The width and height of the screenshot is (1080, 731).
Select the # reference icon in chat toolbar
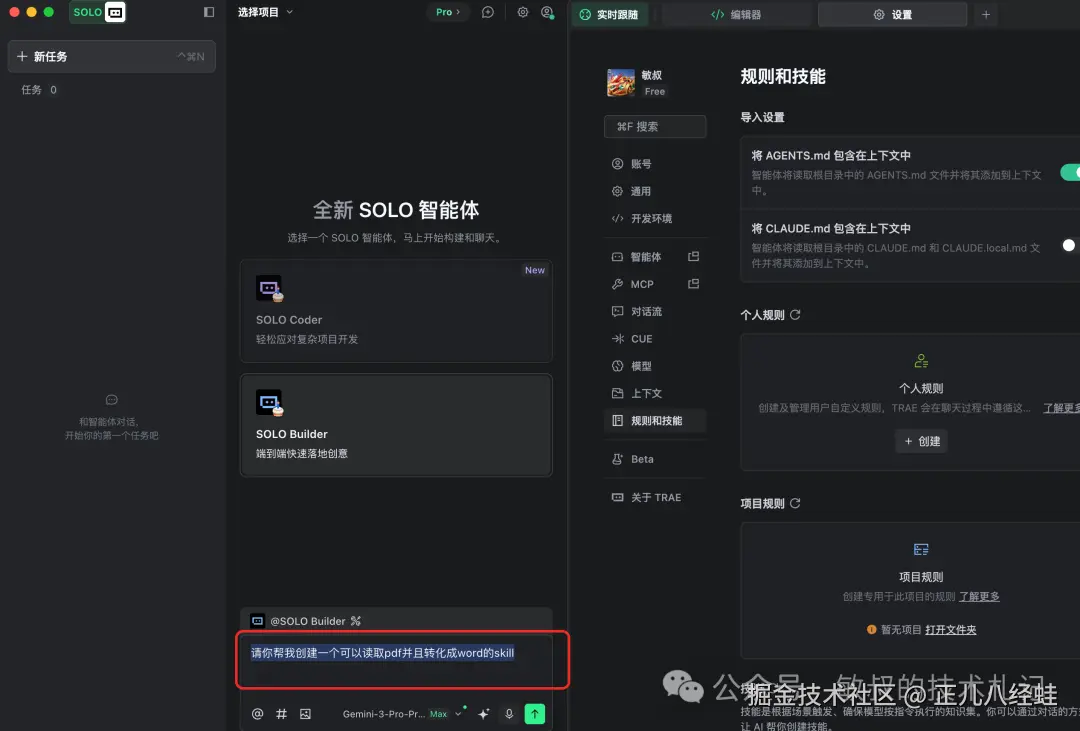(282, 713)
